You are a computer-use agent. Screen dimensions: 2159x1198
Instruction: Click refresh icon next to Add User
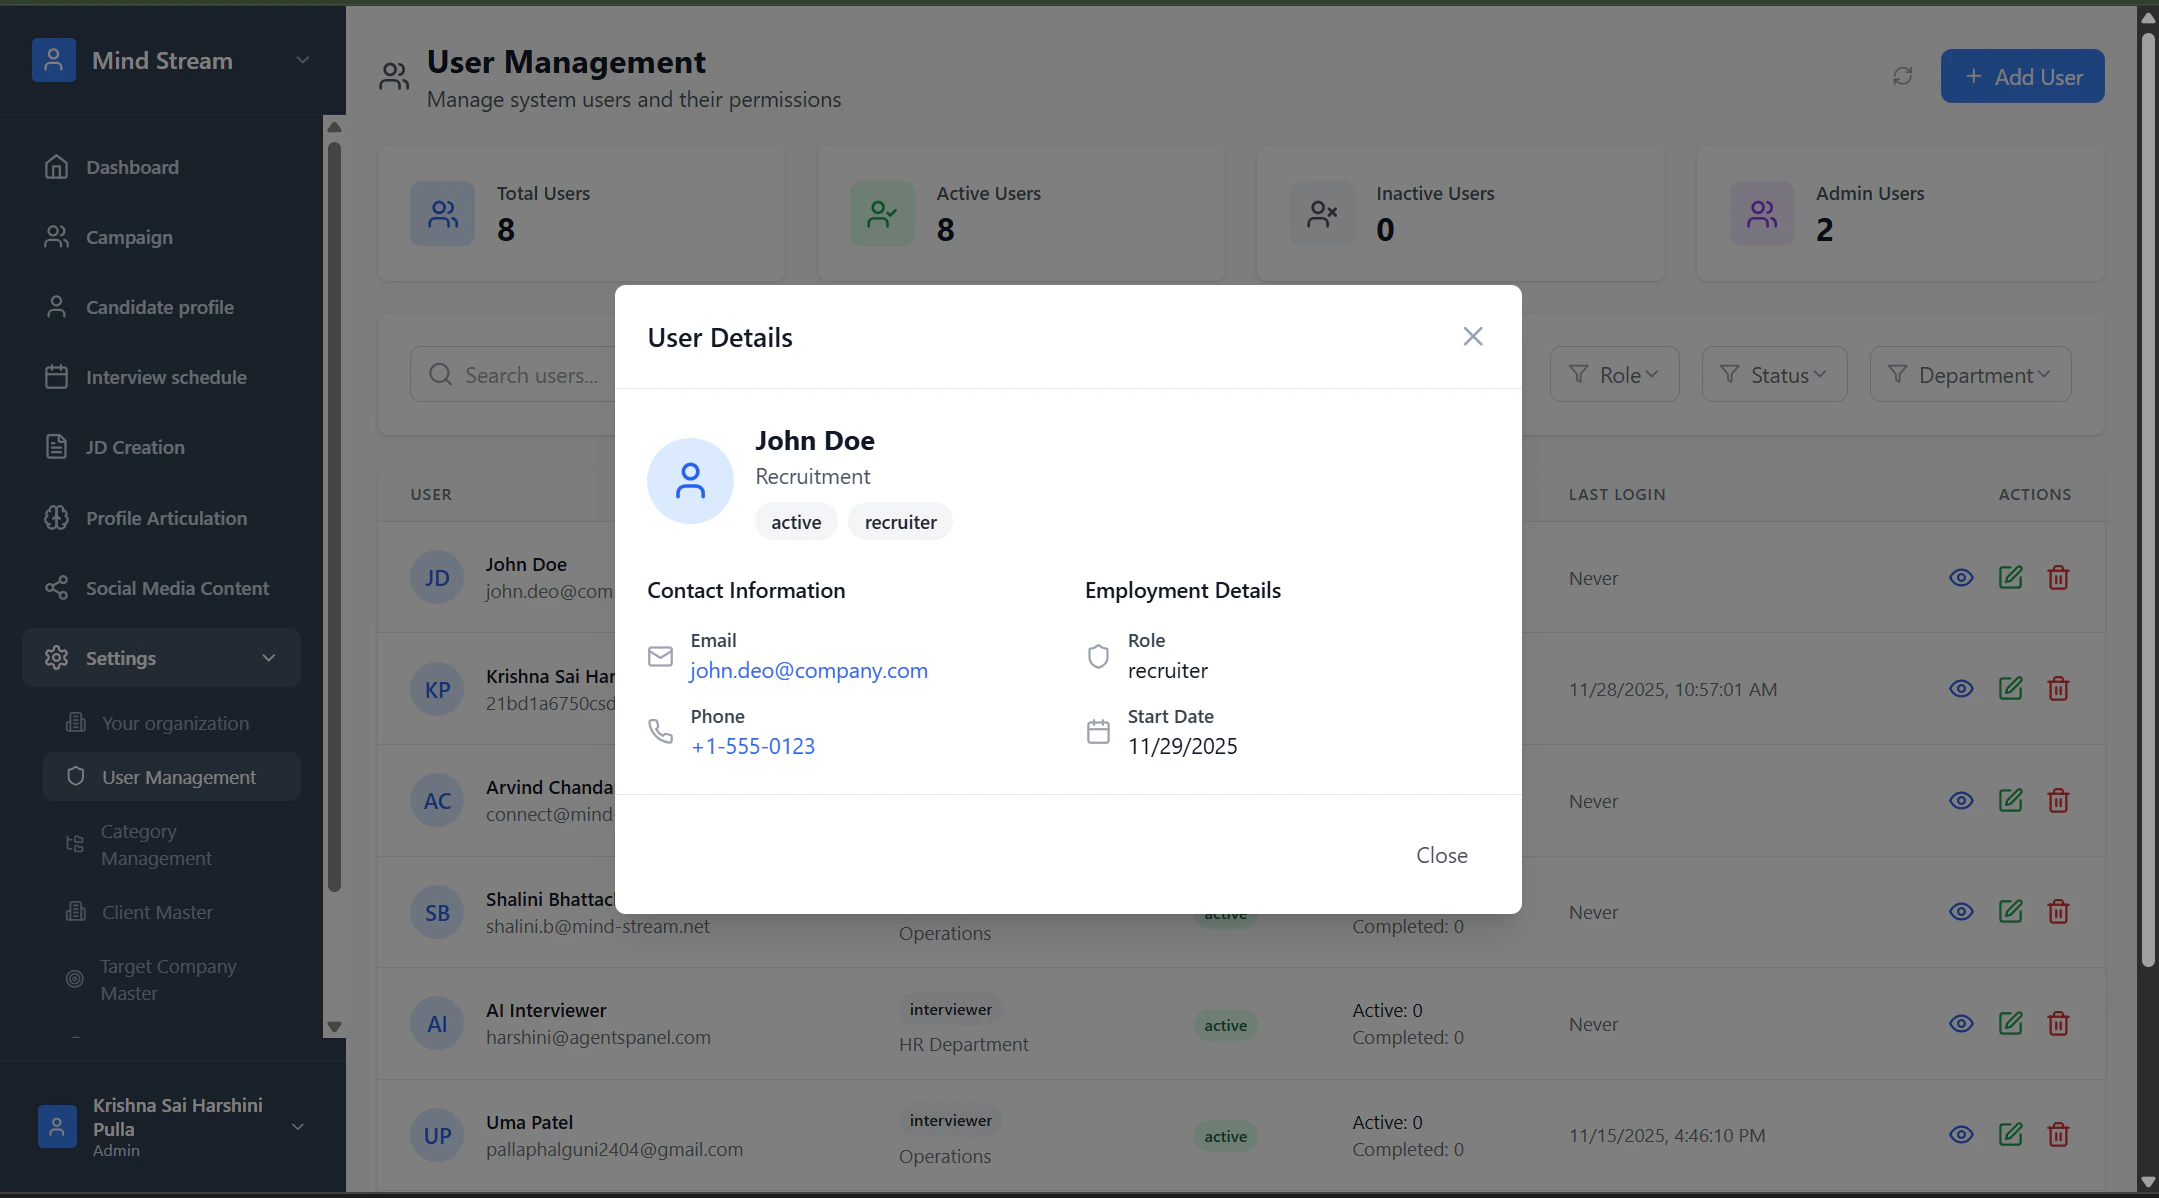point(1902,76)
